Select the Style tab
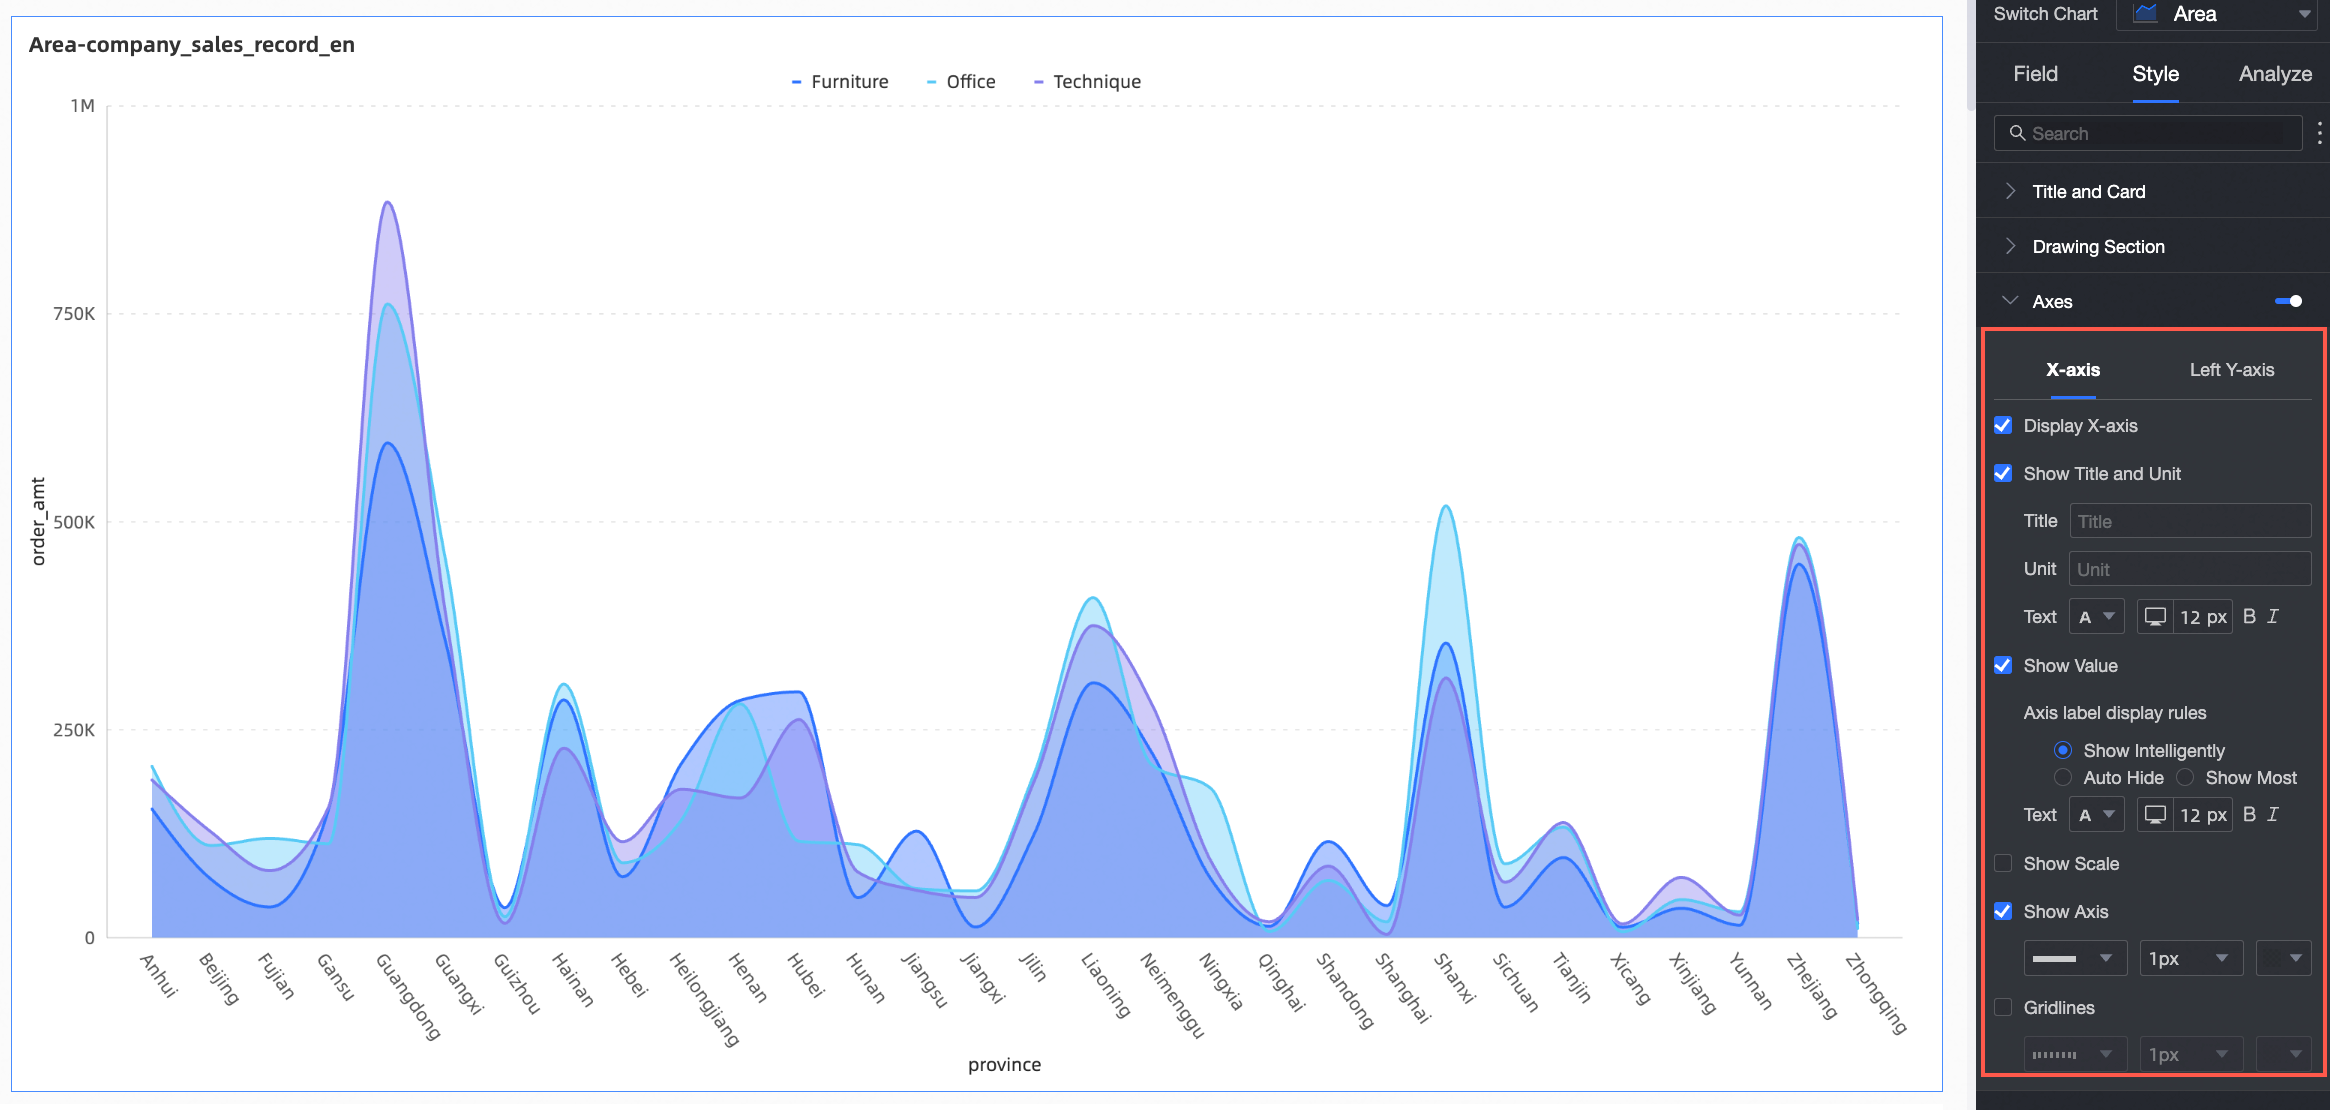2330x1110 pixels. click(x=2155, y=74)
